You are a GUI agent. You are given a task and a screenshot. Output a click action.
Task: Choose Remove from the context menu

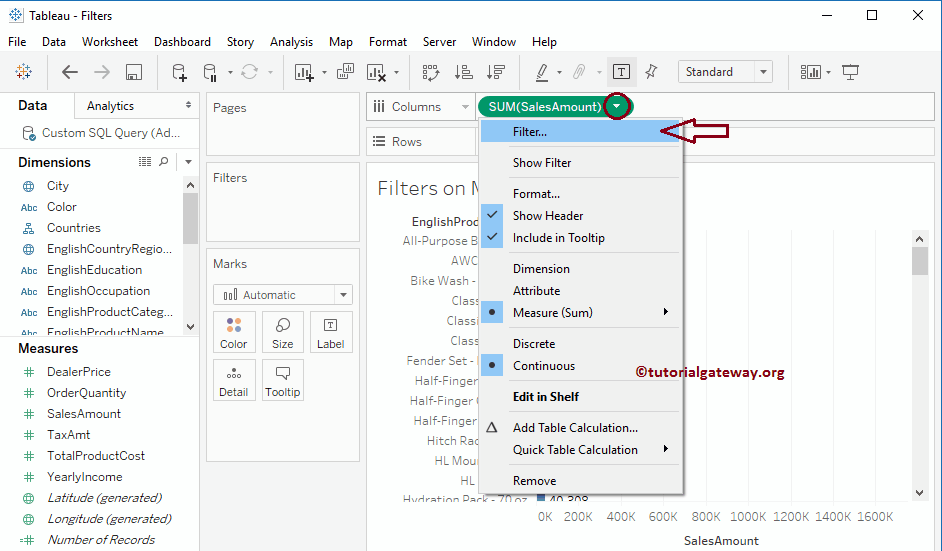coord(581,481)
